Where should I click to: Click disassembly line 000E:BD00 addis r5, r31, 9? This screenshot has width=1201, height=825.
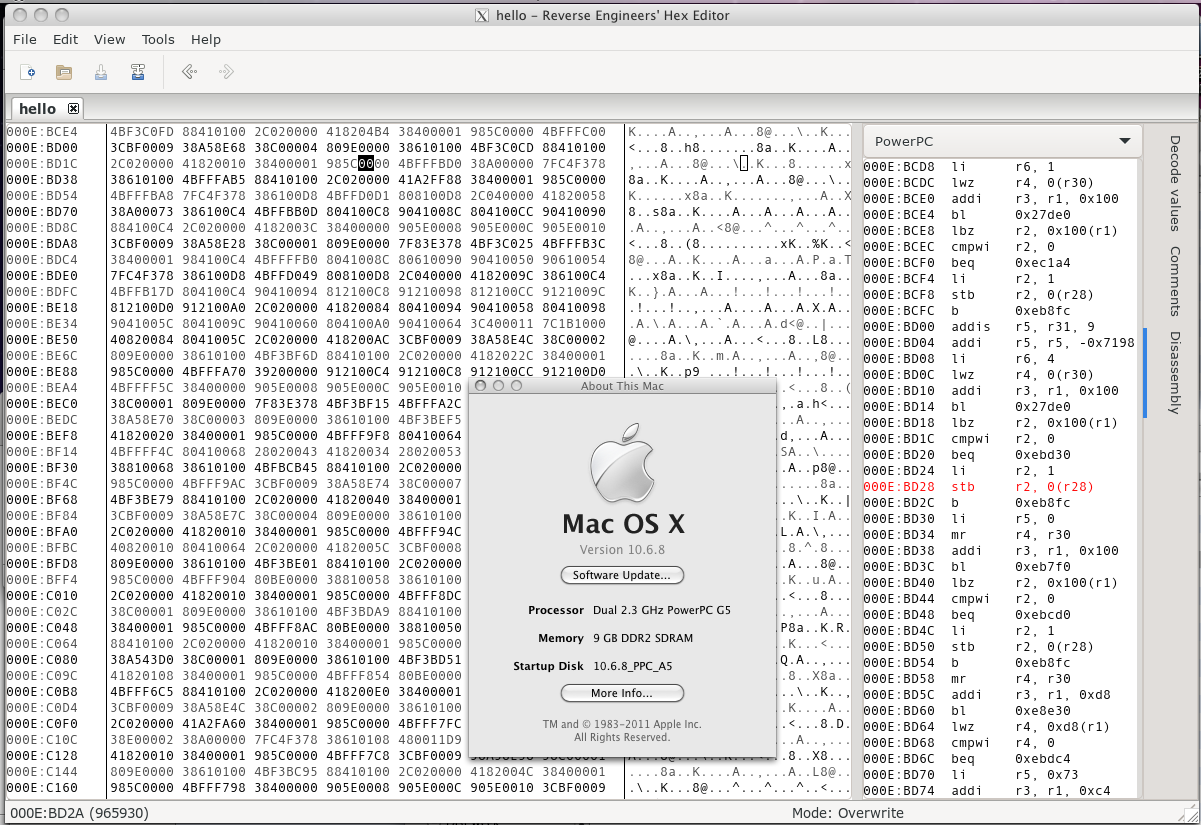(1000, 327)
